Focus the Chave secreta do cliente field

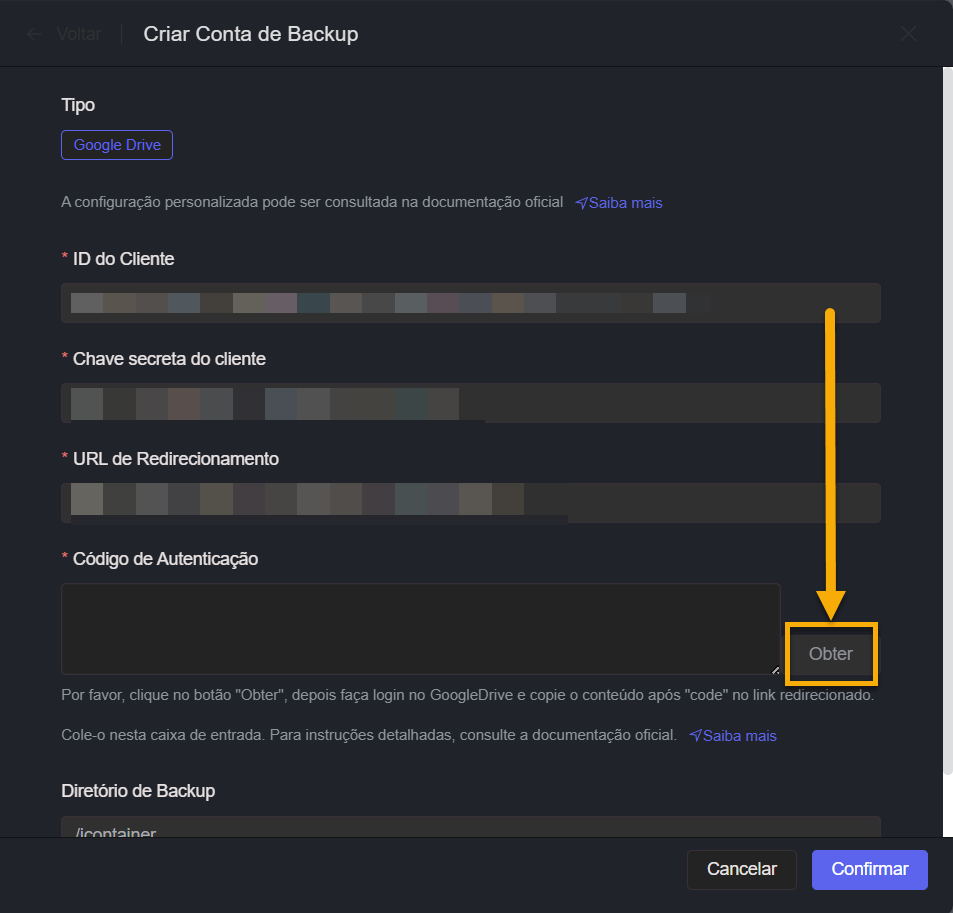pos(470,402)
